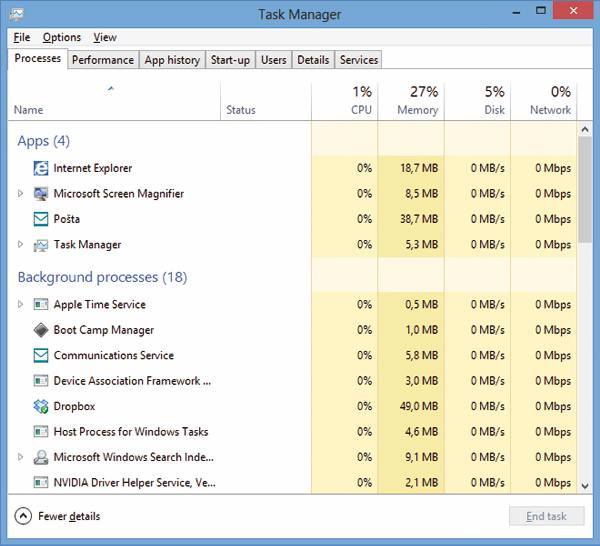
Task: Click the Host Process for Windows Tasks icon
Action: click(41, 432)
